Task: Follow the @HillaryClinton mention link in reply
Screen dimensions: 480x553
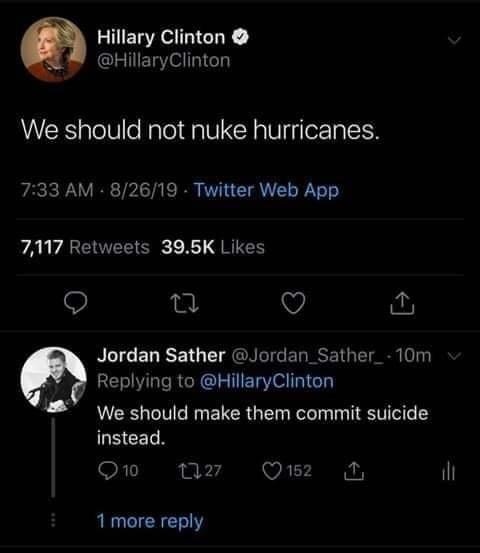Action: click(x=267, y=381)
